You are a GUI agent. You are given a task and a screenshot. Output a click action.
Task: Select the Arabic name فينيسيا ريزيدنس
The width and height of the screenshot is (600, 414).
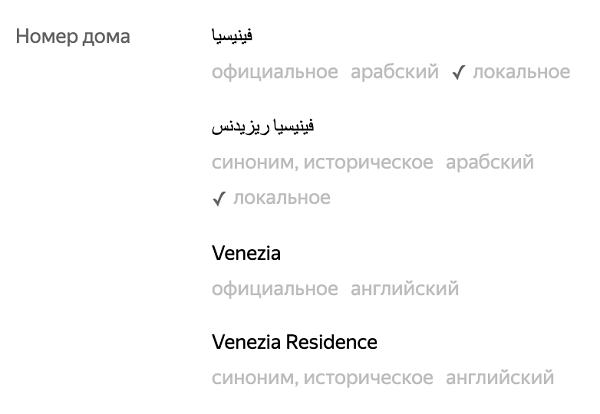[263, 127]
